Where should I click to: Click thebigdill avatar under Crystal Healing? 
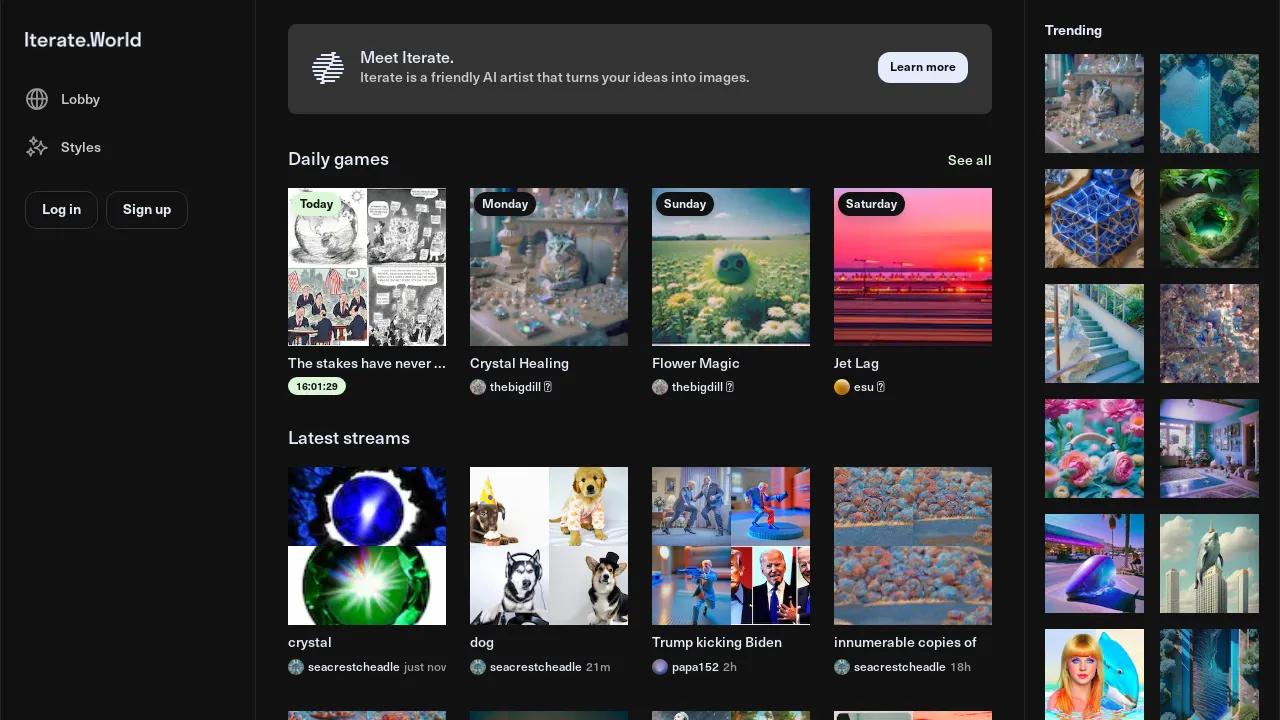coord(478,387)
